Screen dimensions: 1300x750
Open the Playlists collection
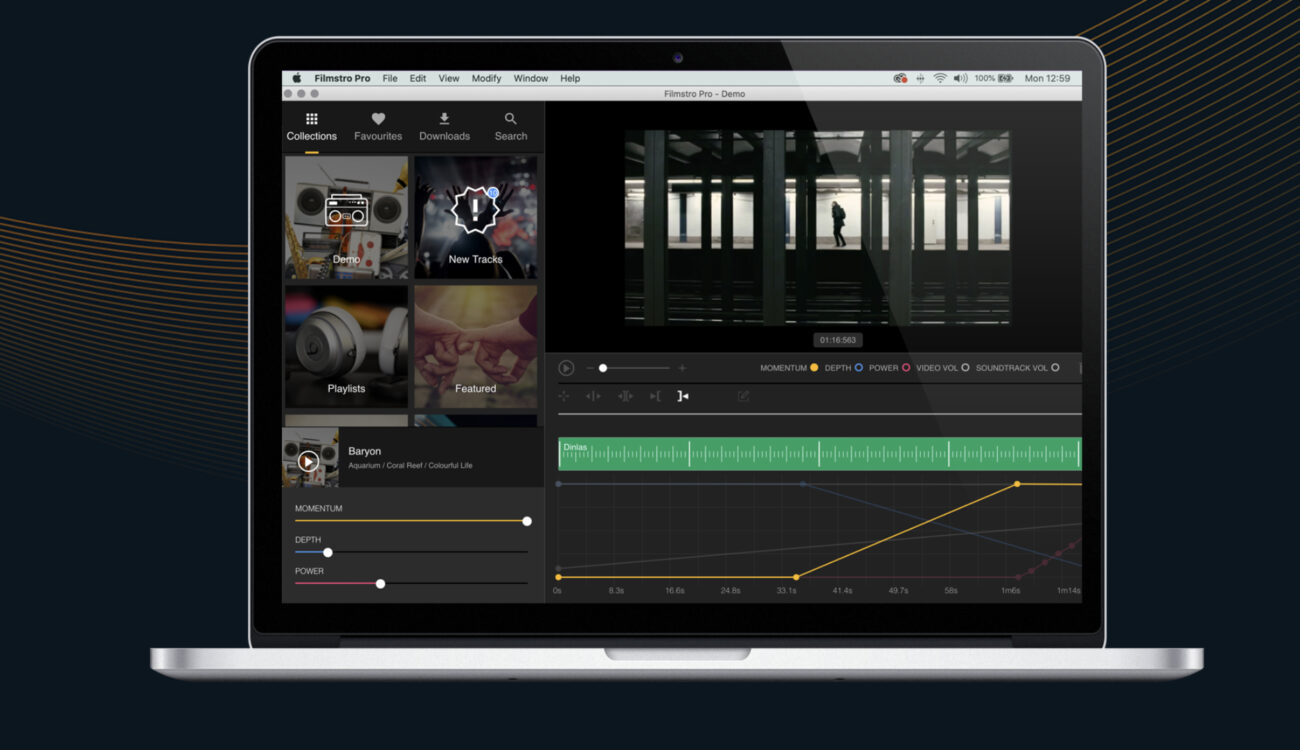point(346,347)
